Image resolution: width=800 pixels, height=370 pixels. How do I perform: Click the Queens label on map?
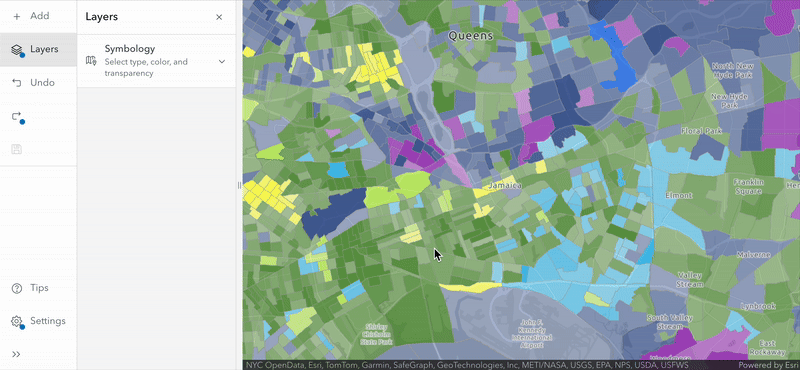point(470,36)
